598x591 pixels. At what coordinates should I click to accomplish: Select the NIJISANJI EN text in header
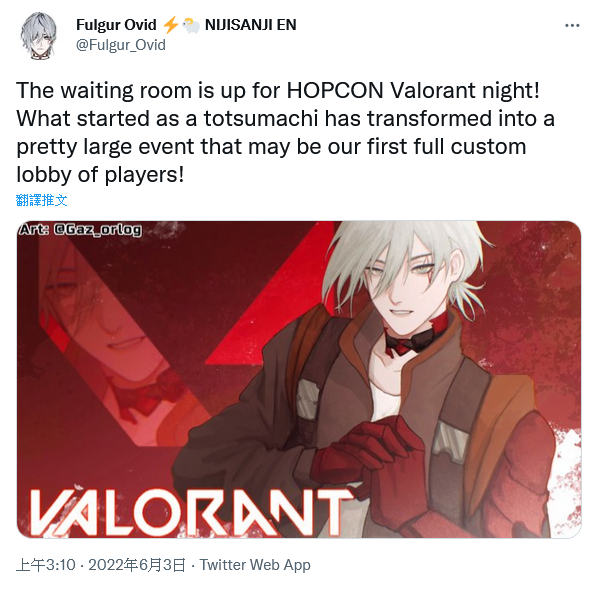pyautogui.click(x=251, y=25)
